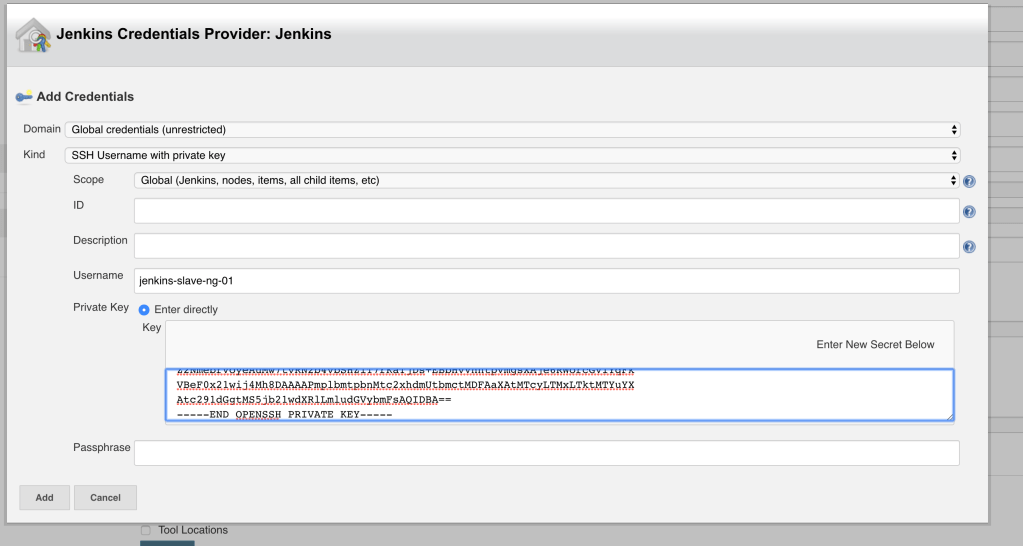Click the Description input field

547,246
